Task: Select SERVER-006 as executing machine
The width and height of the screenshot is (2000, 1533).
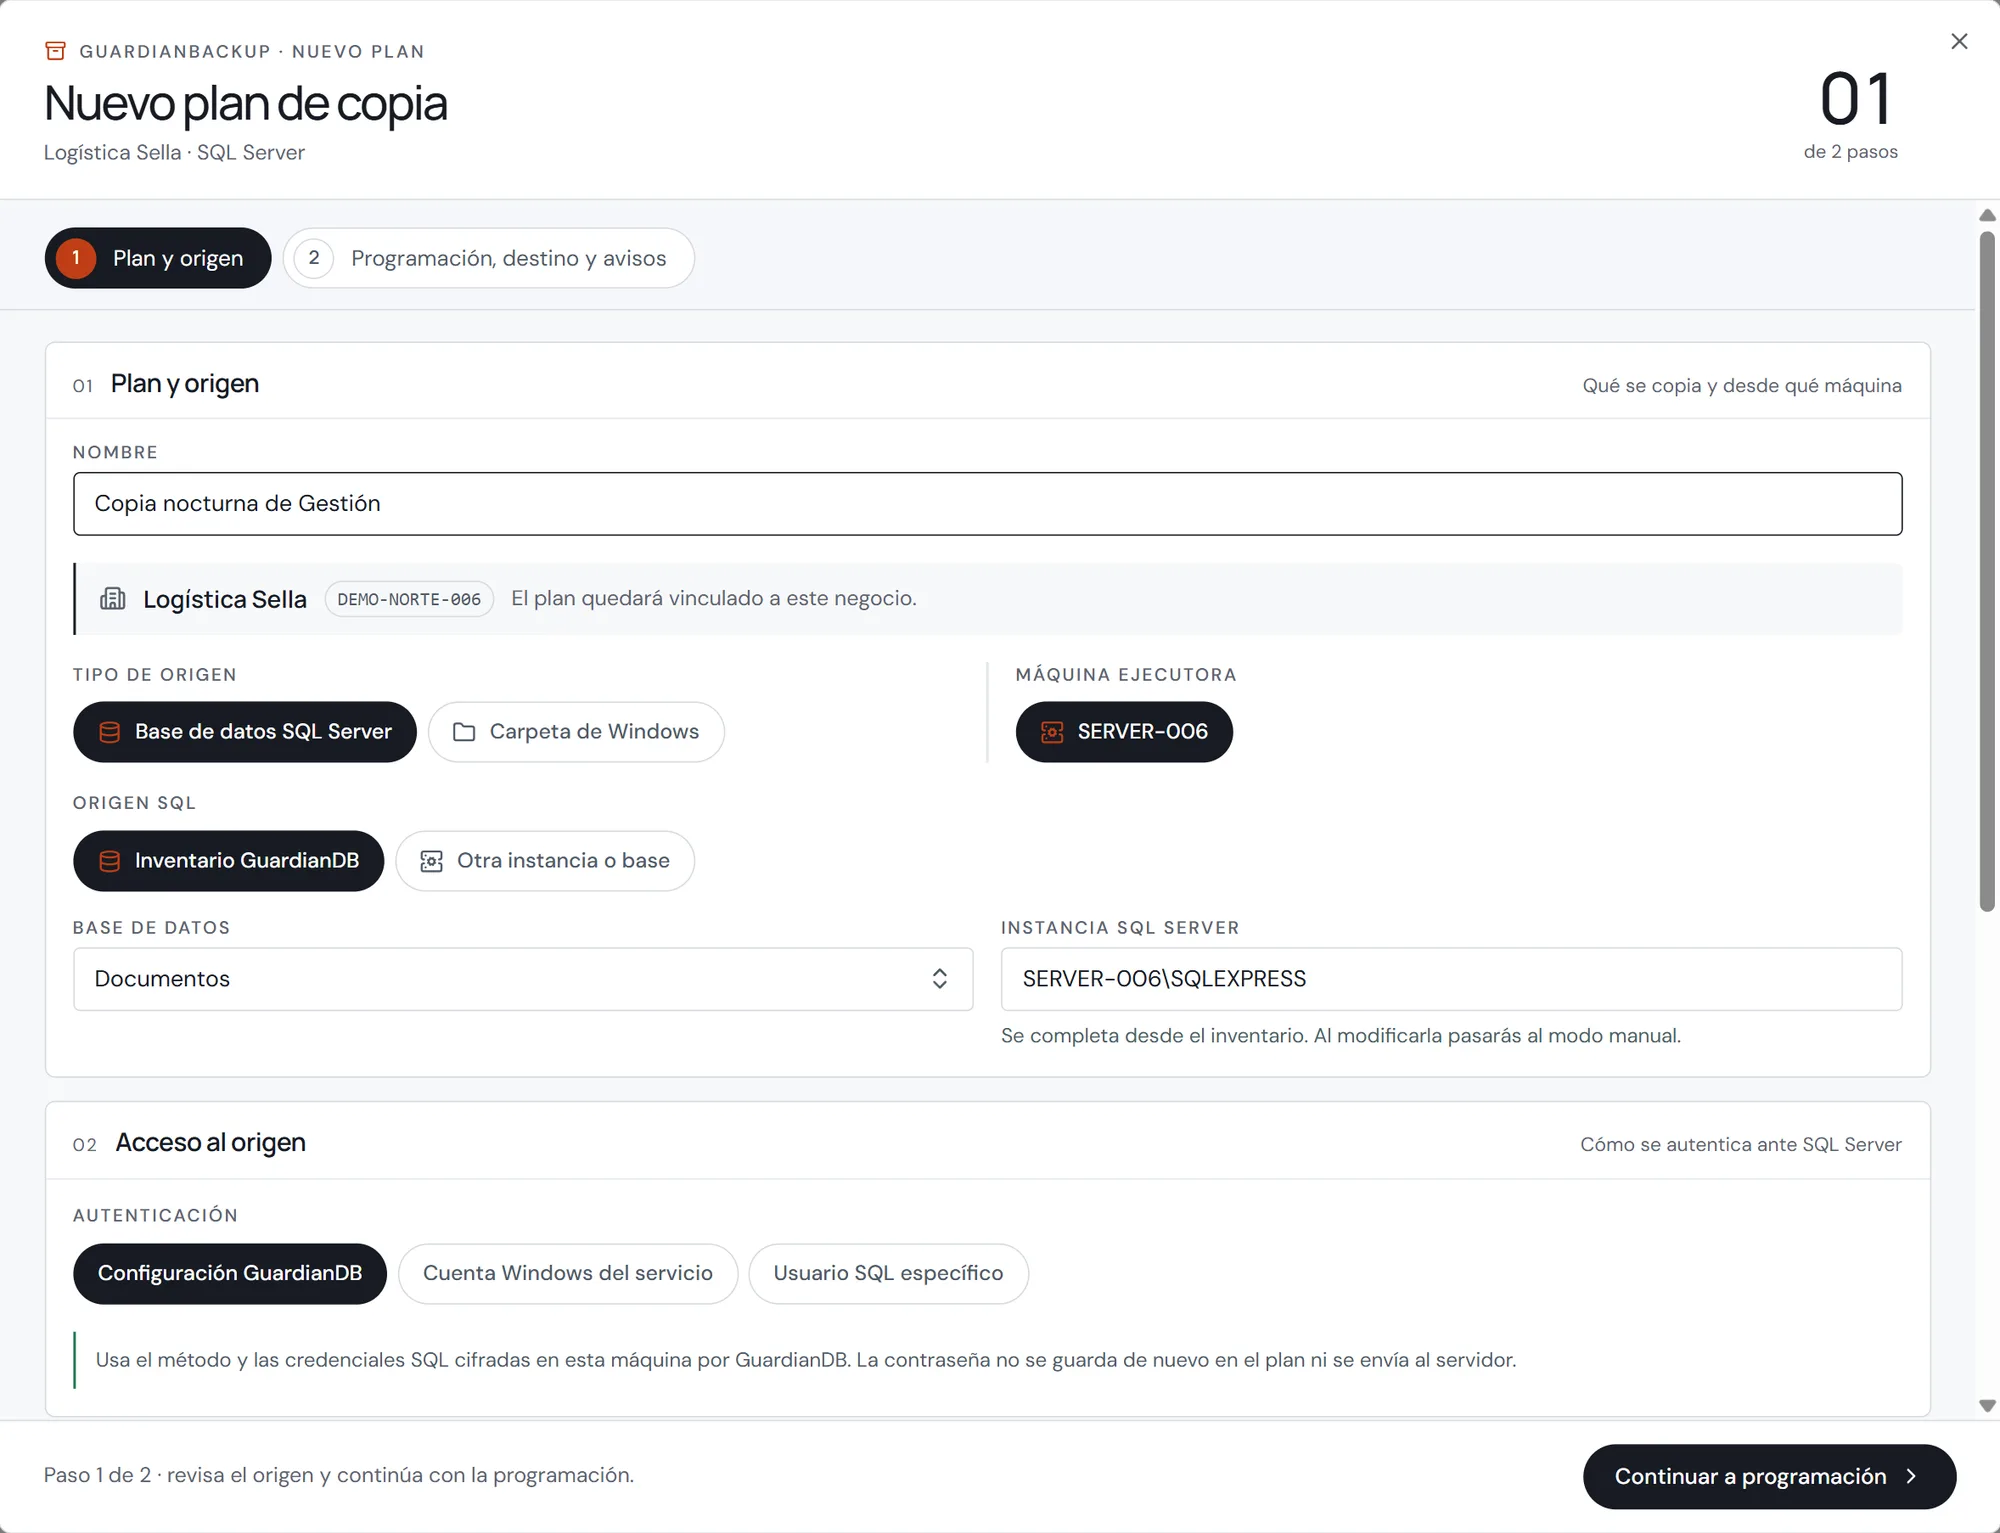Action: 1124,732
